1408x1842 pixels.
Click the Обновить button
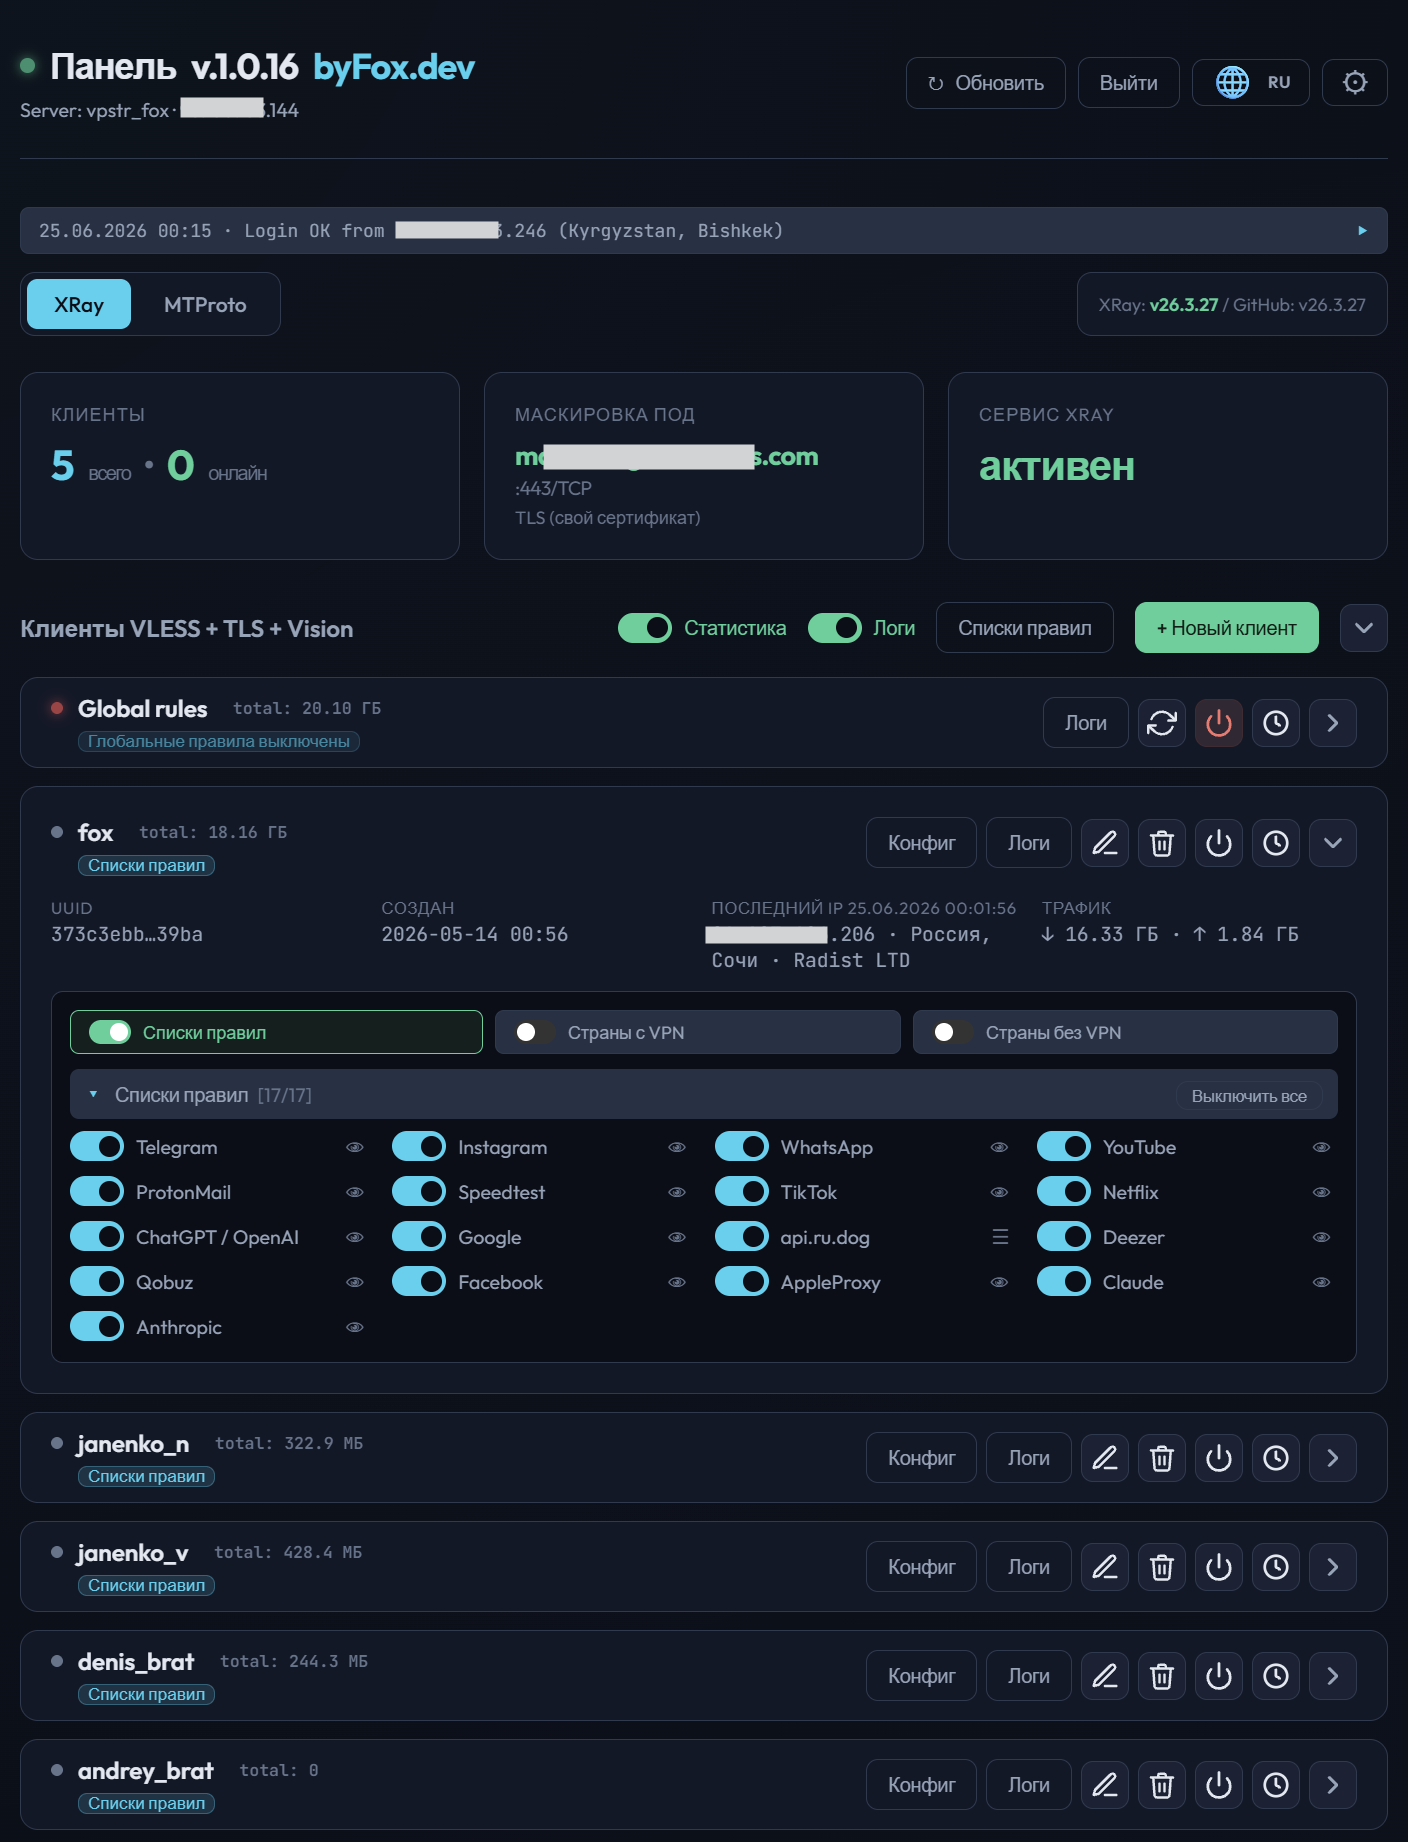coord(986,83)
